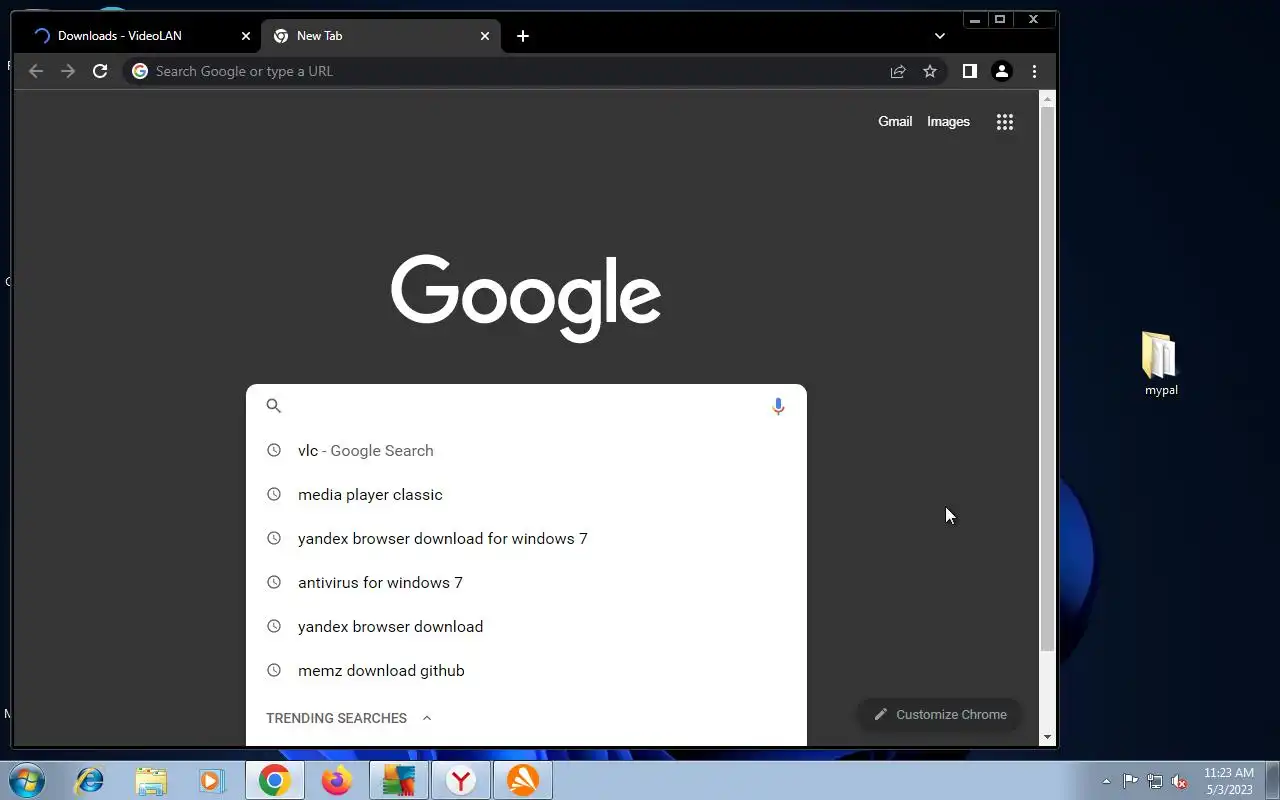Open the Google apps grid

point(1005,122)
